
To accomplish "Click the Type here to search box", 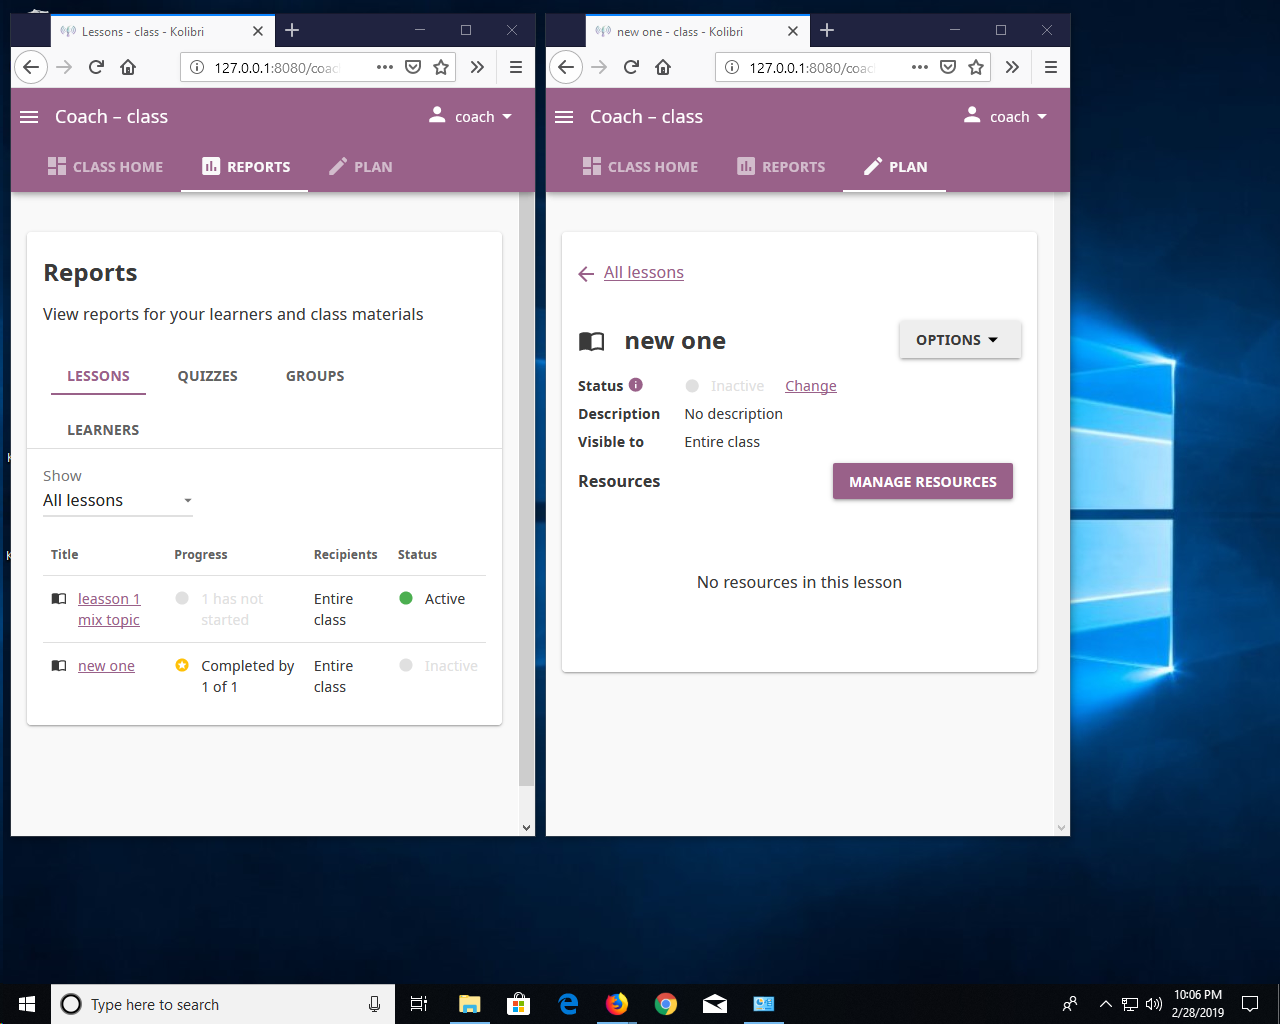I will click(x=222, y=1004).
